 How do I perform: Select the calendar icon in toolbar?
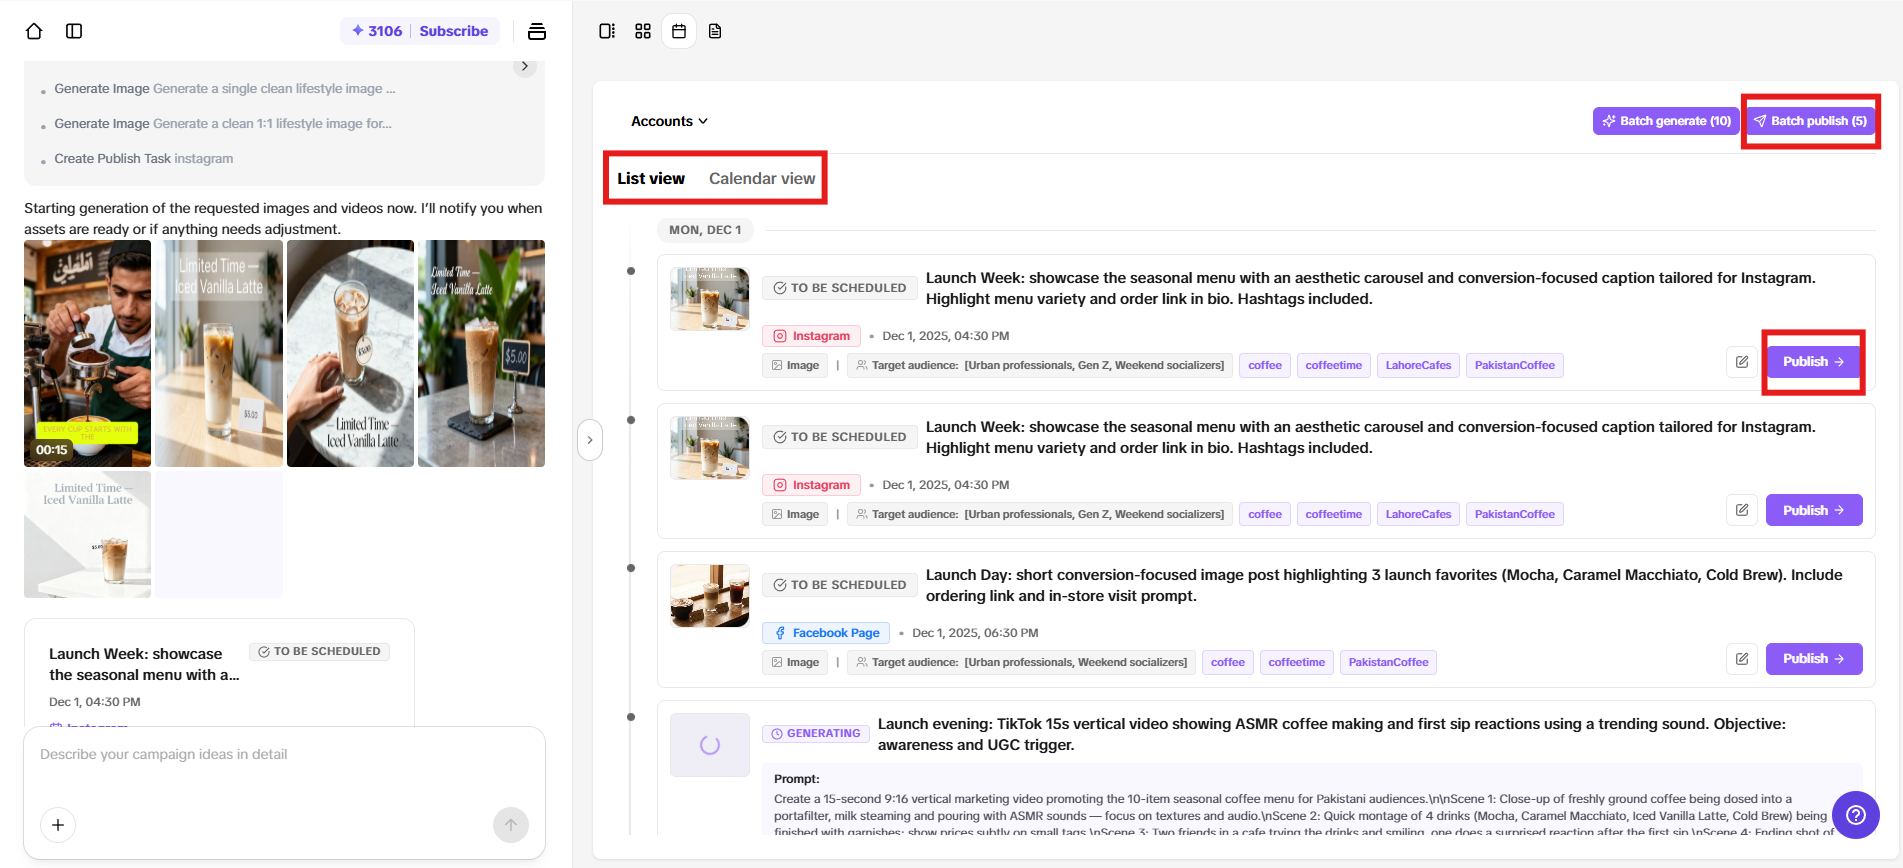(679, 31)
